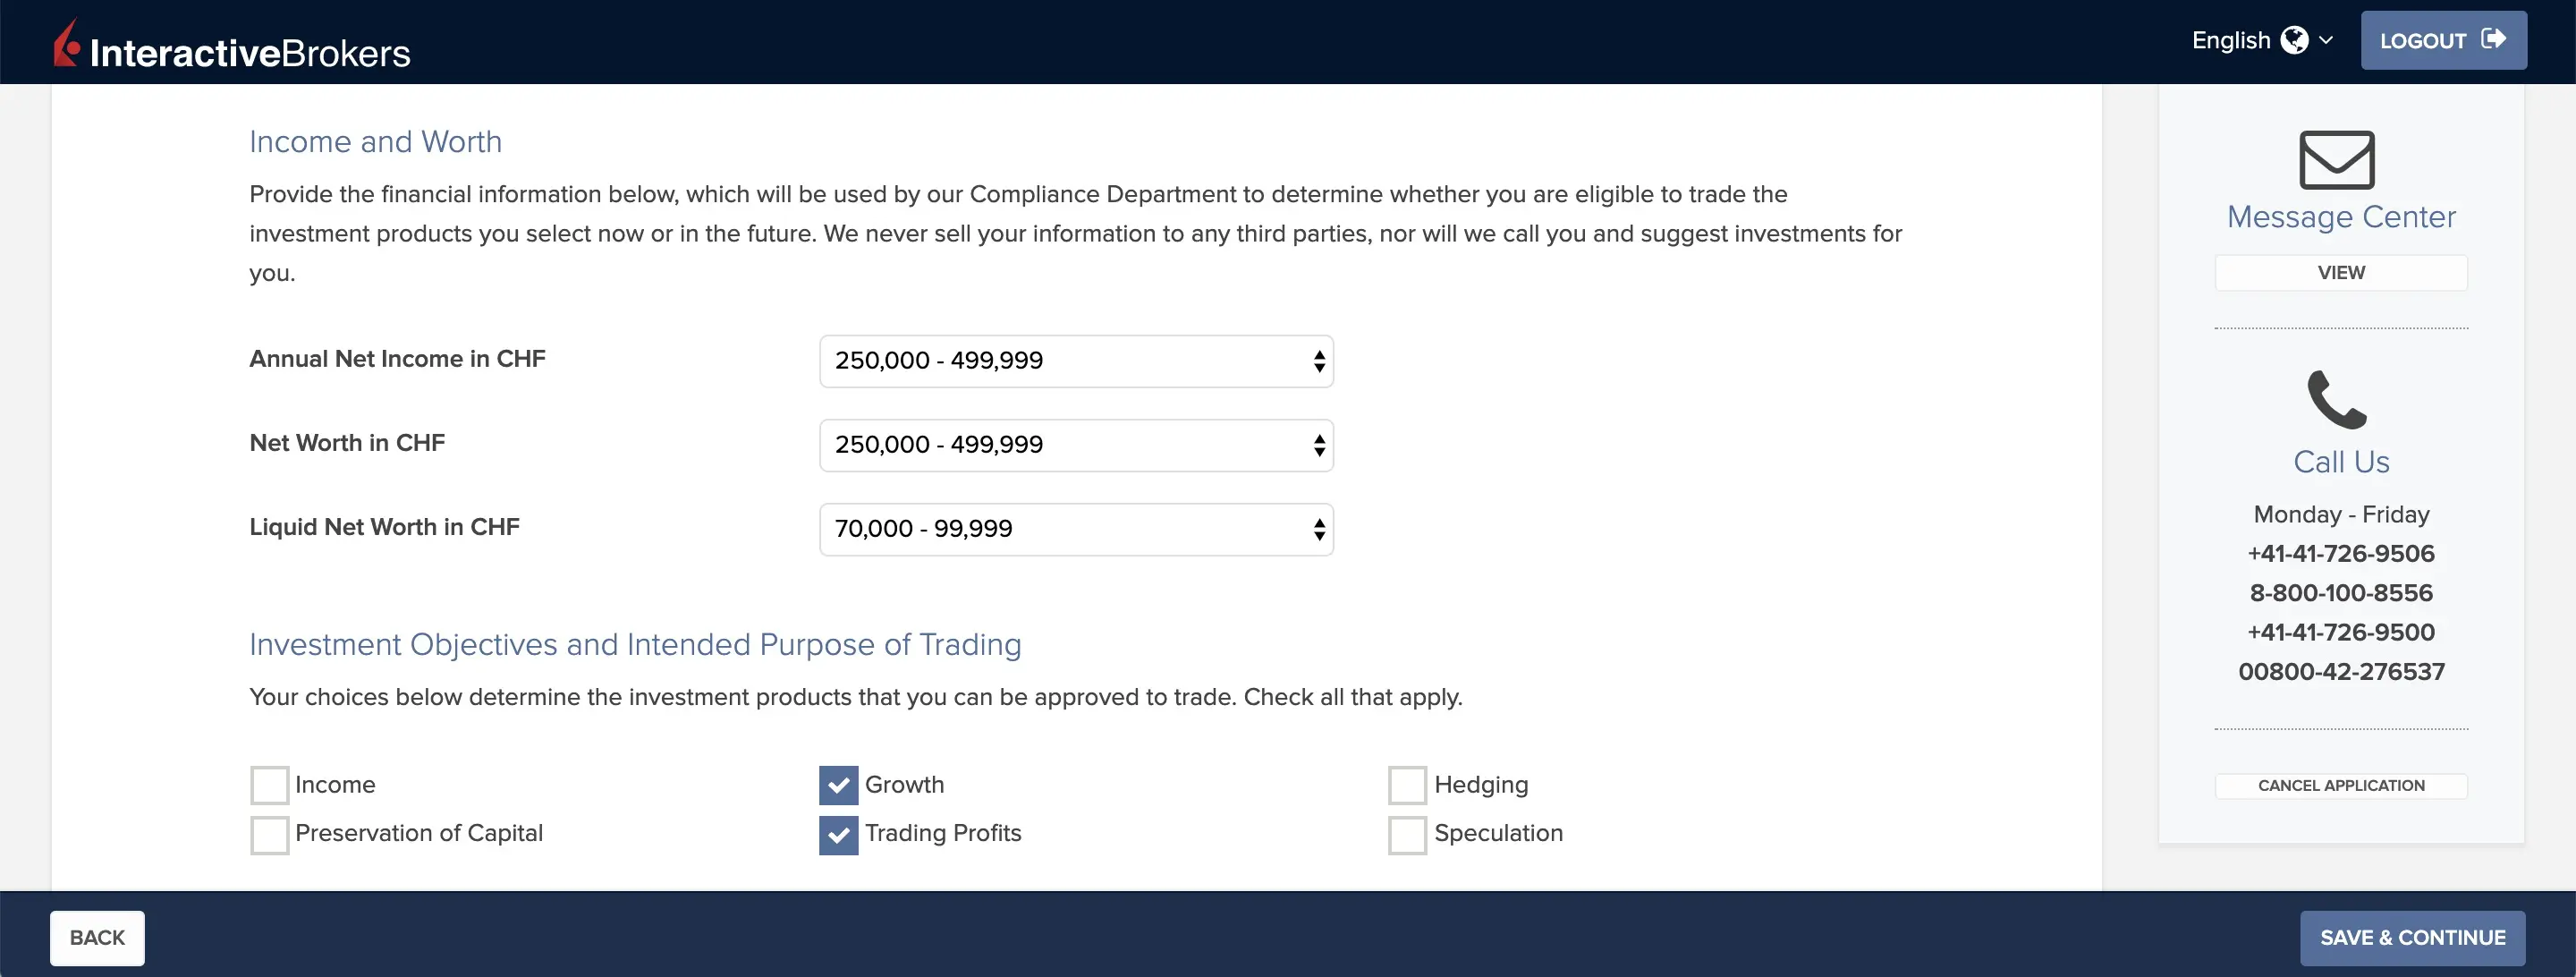Click SAVE & CONTINUE

point(2412,938)
